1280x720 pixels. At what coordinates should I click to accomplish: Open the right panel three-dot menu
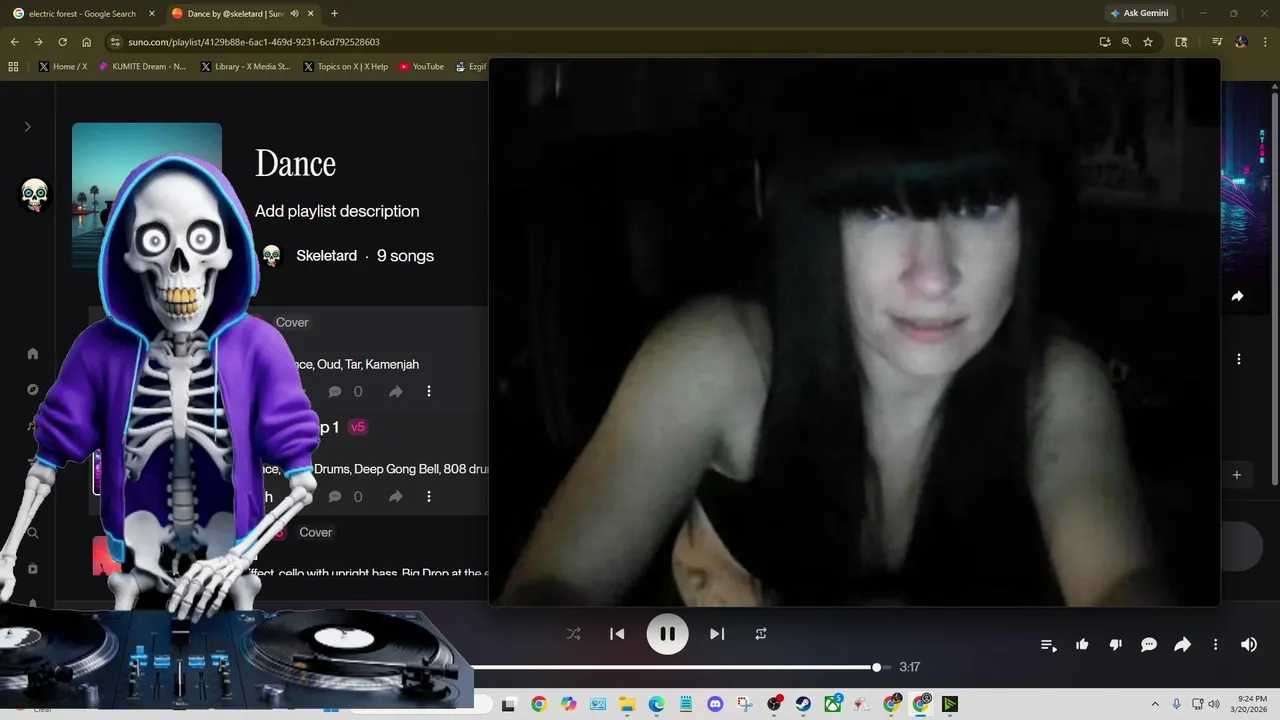coord(1239,359)
